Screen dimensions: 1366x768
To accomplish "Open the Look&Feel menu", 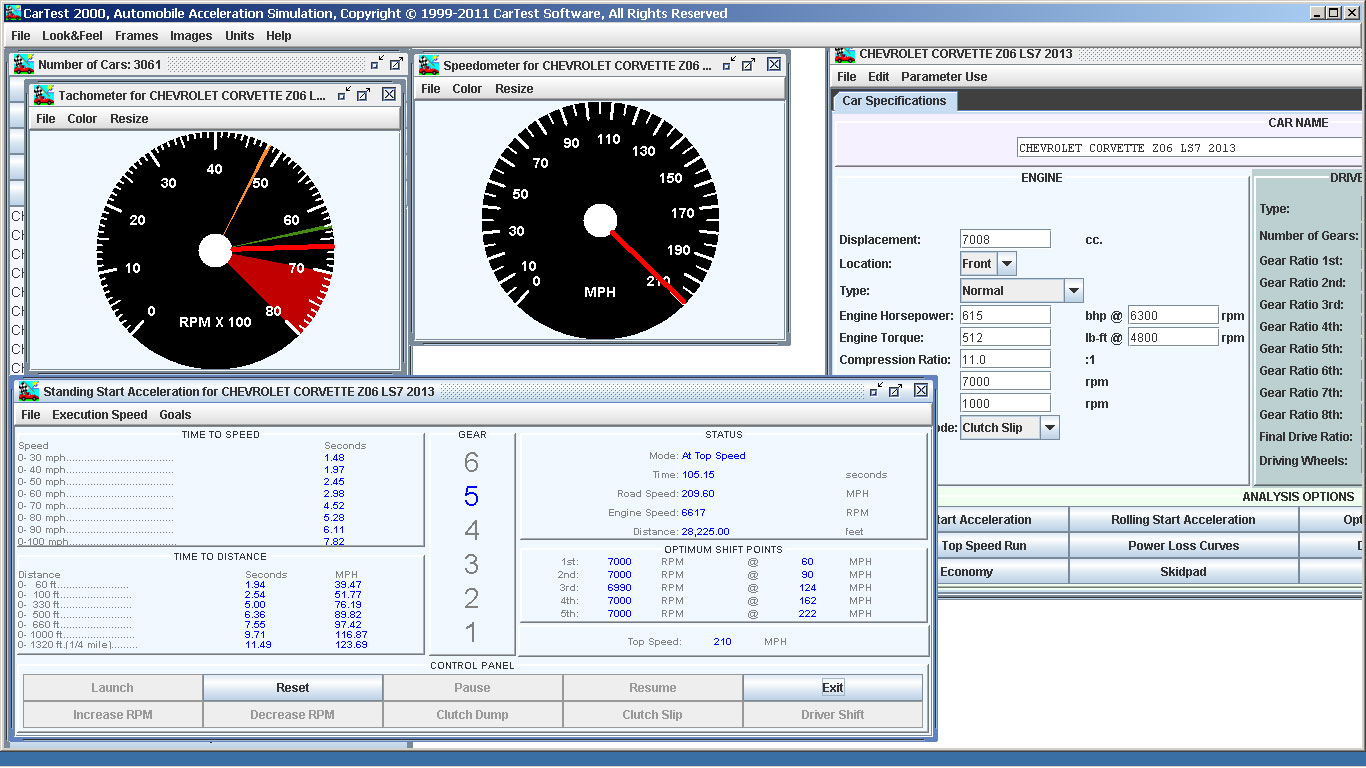I will pos(72,35).
